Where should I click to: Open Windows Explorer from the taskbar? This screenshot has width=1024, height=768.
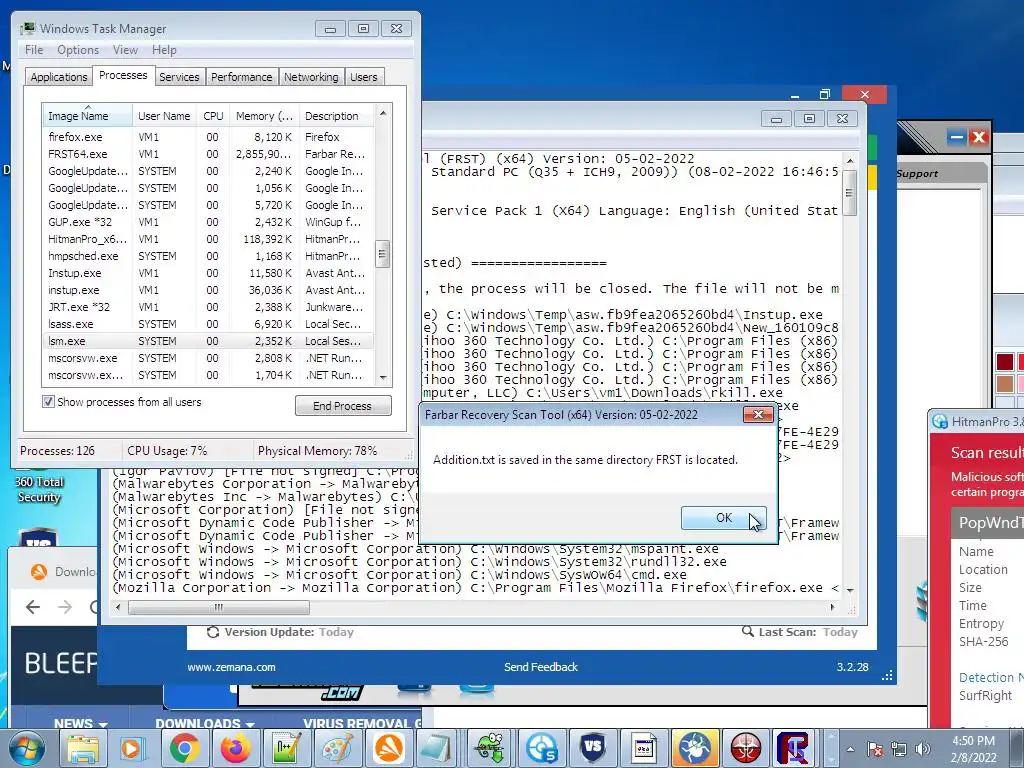pyautogui.click(x=83, y=748)
